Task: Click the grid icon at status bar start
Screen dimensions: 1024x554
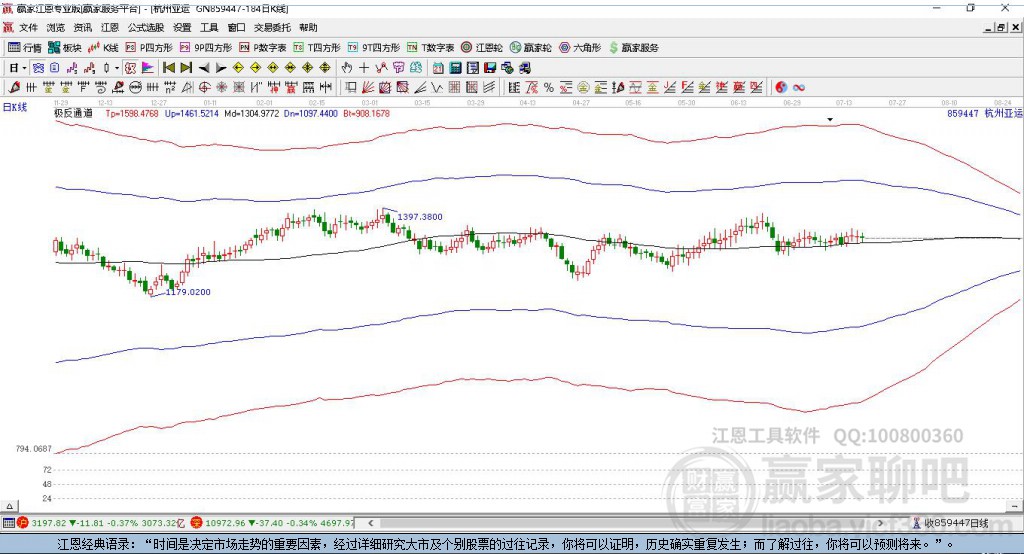Action: [x=8, y=523]
